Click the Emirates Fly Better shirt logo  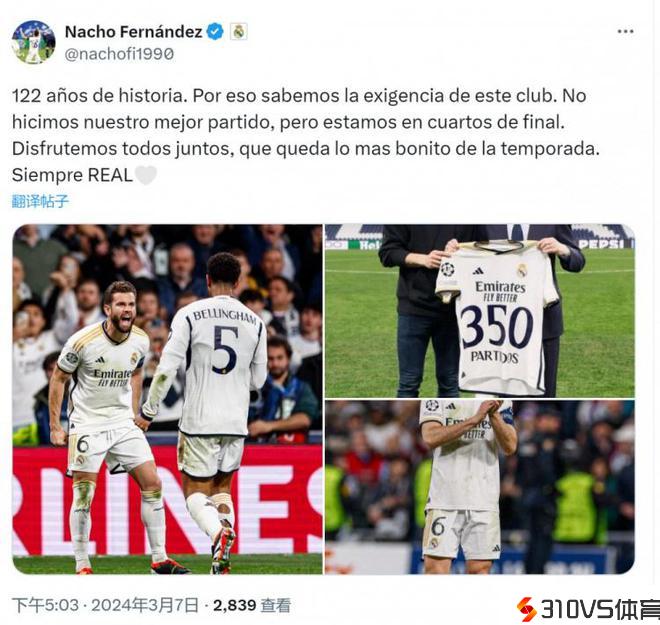click(500, 291)
